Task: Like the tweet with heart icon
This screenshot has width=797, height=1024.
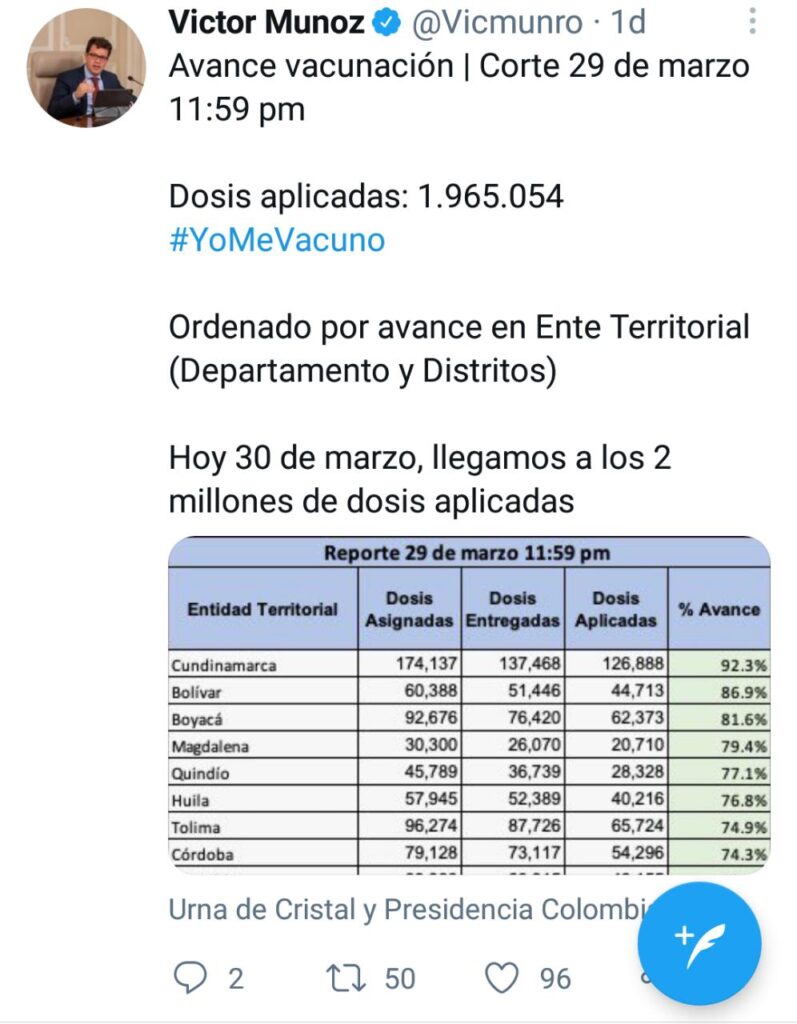Action: pyautogui.click(x=504, y=976)
